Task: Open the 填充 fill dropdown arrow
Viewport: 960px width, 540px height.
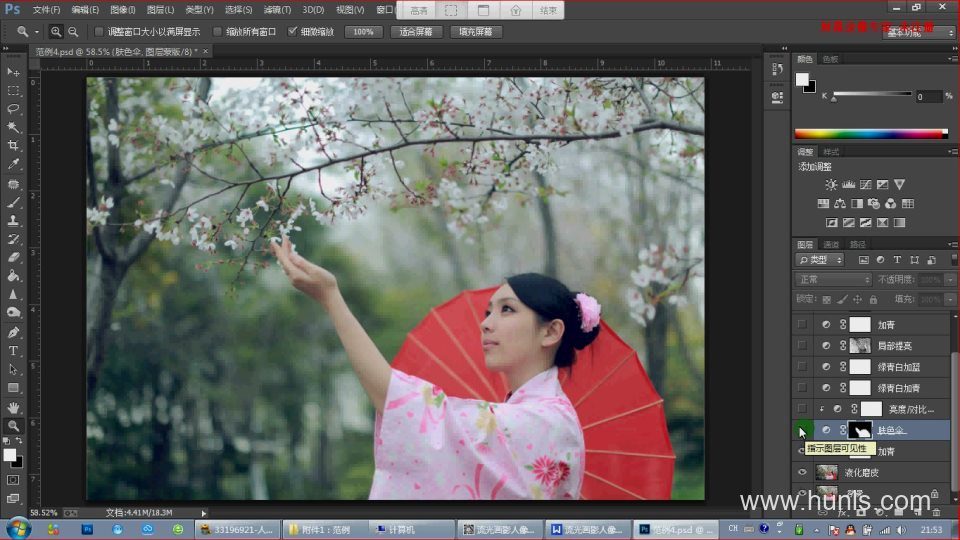Action: 950,299
